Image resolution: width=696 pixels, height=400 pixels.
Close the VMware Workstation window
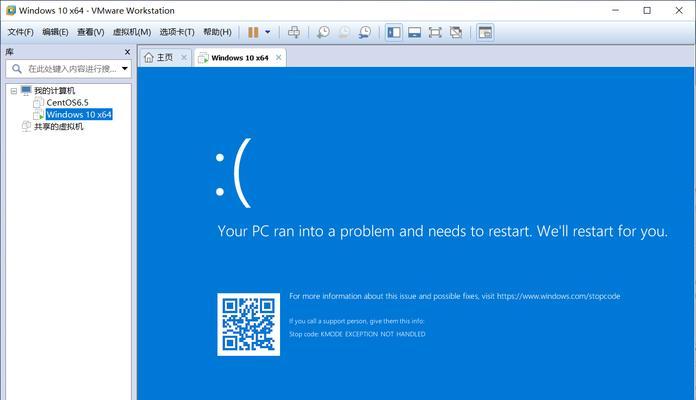pyautogui.click(x=679, y=10)
